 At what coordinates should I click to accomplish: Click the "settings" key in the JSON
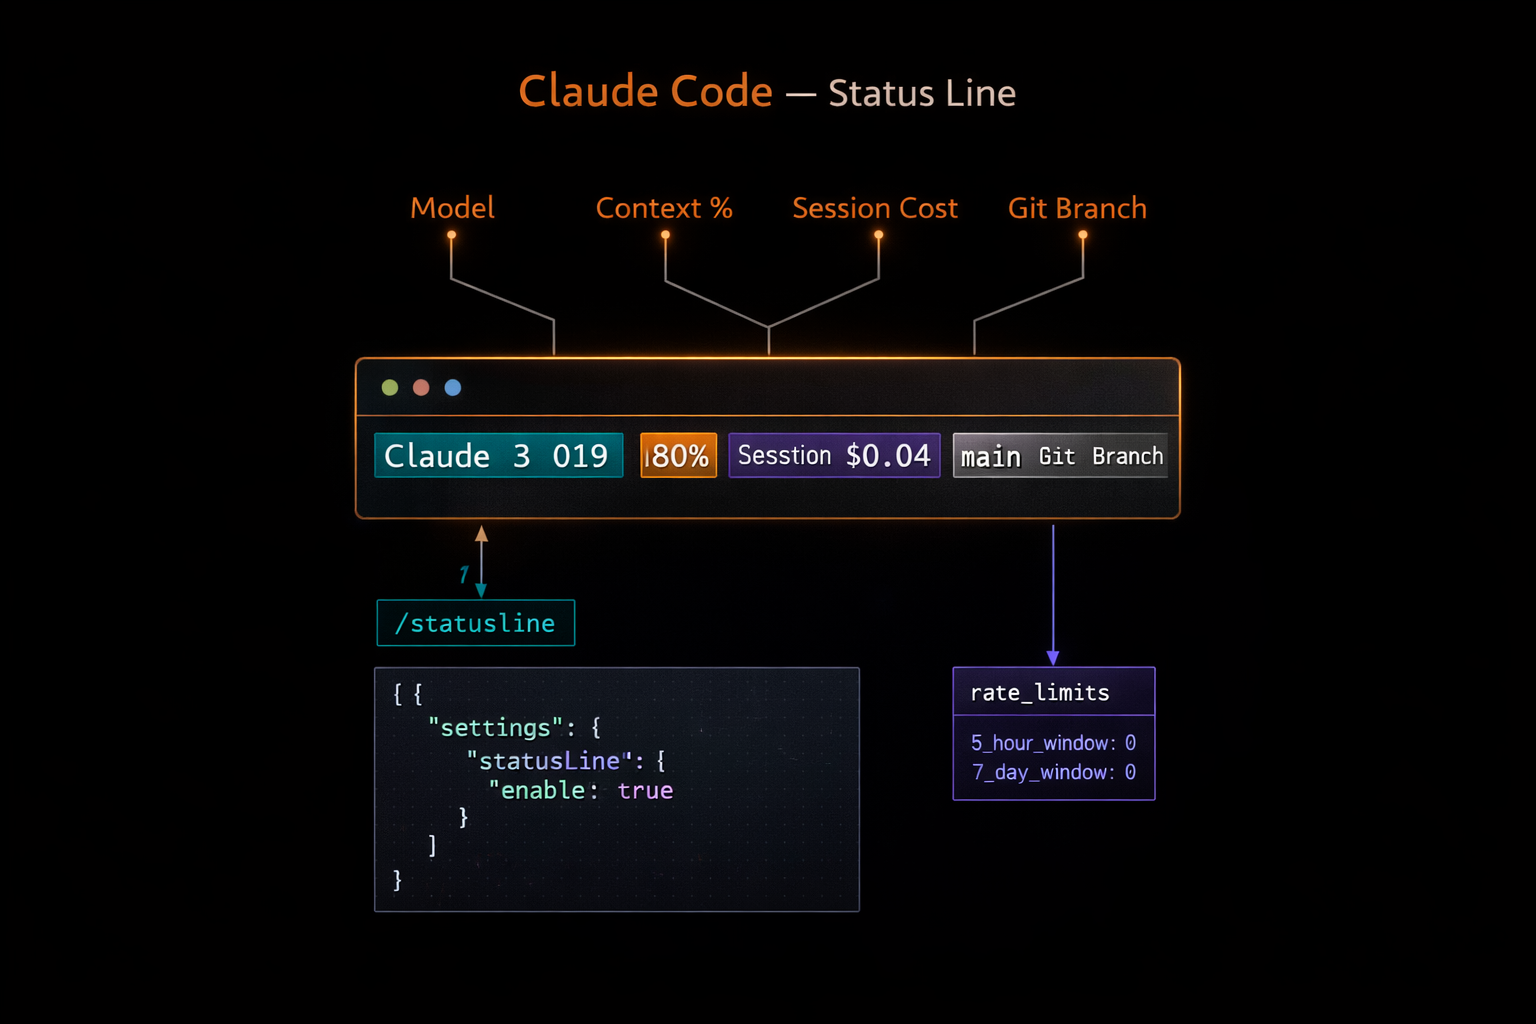click(496, 728)
